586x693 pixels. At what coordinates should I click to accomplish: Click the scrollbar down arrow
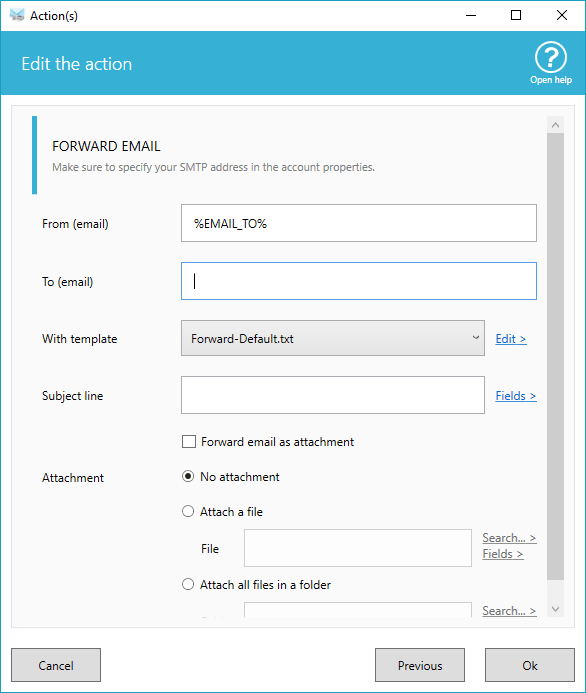(556, 609)
